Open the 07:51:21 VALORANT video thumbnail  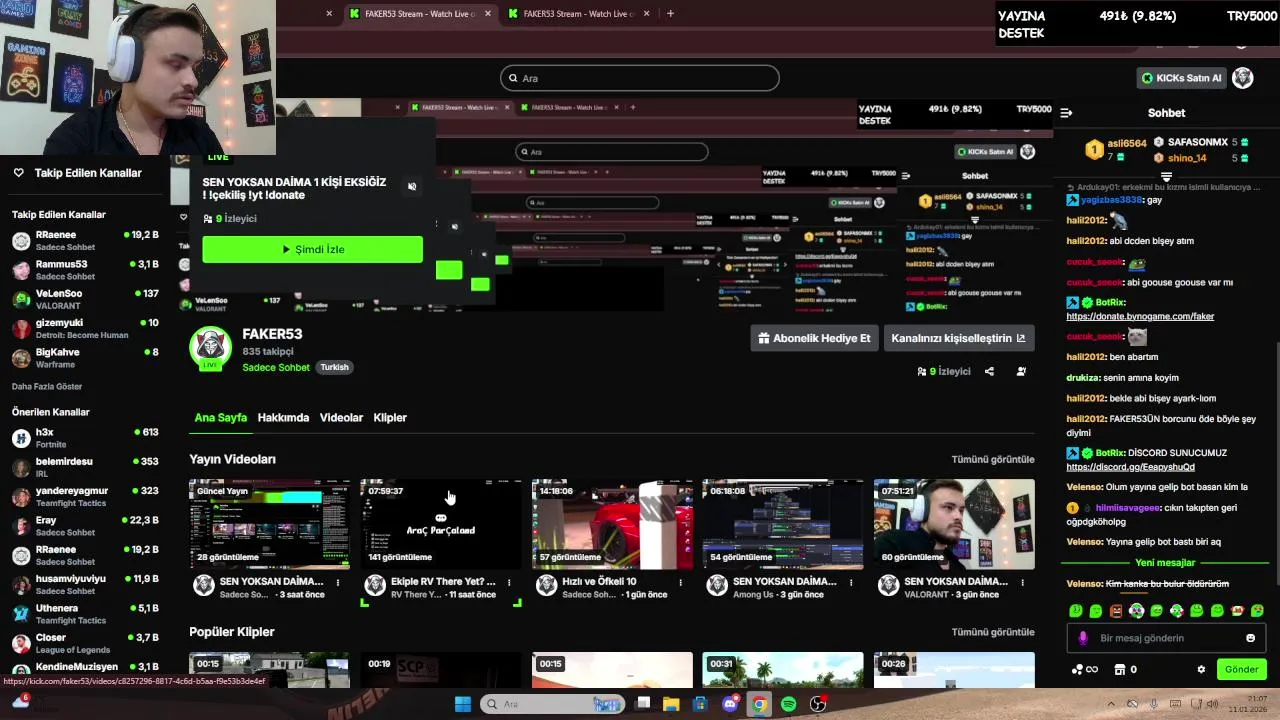(x=954, y=524)
